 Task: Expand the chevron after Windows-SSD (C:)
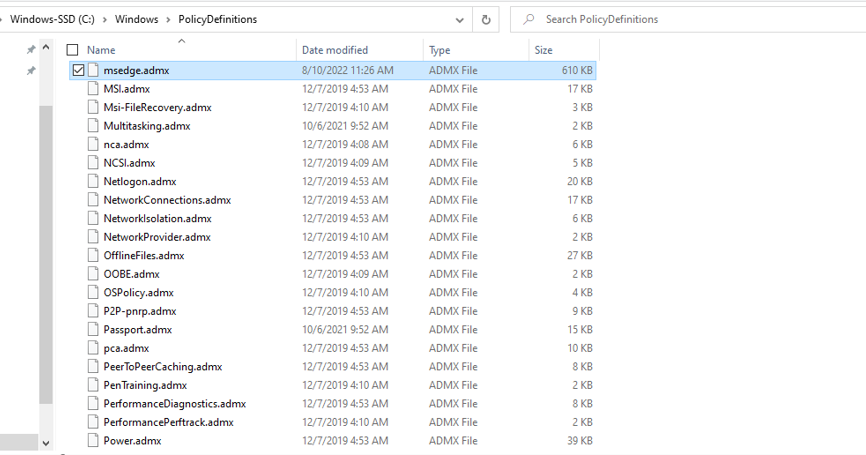pos(104,19)
